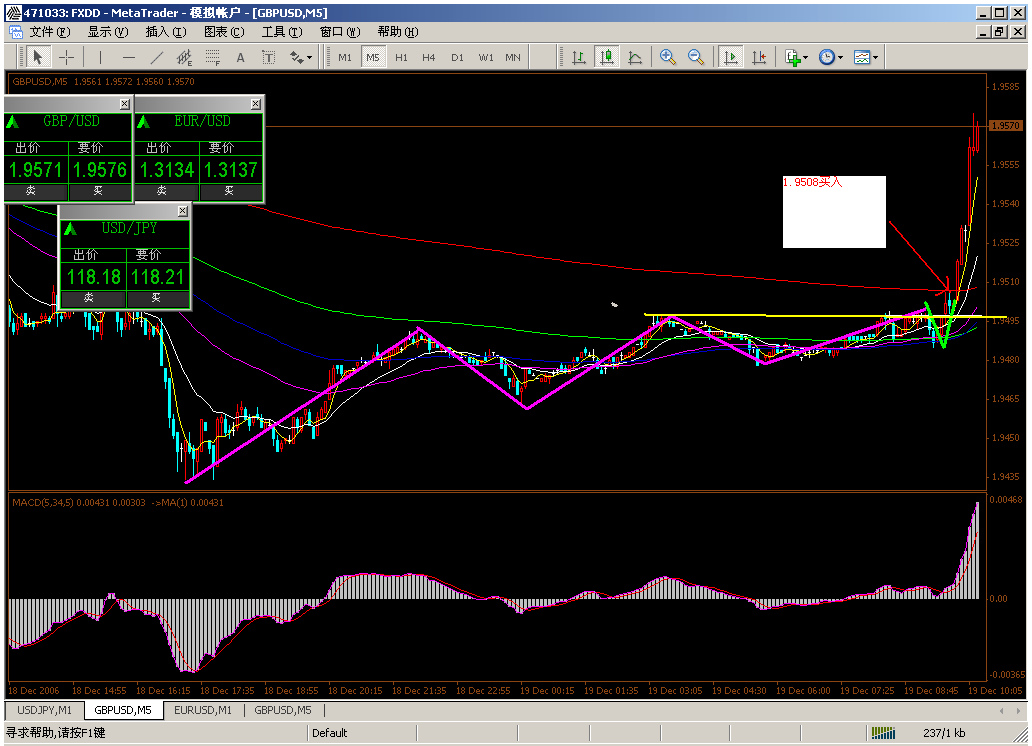The width and height of the screenshot is (1032, 746).
Task: Select the first GBPUSD,M5 chart tab
Action: 123,710
